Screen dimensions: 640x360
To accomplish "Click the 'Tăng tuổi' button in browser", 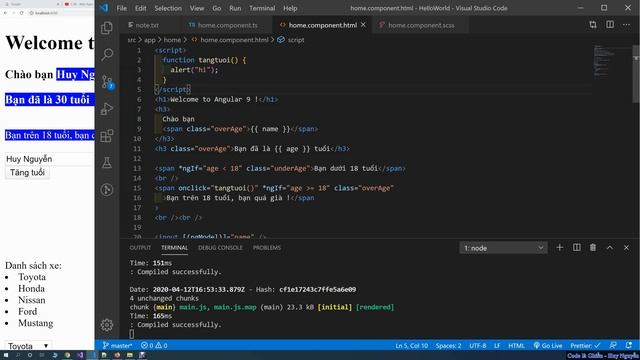I will (27, 173).
